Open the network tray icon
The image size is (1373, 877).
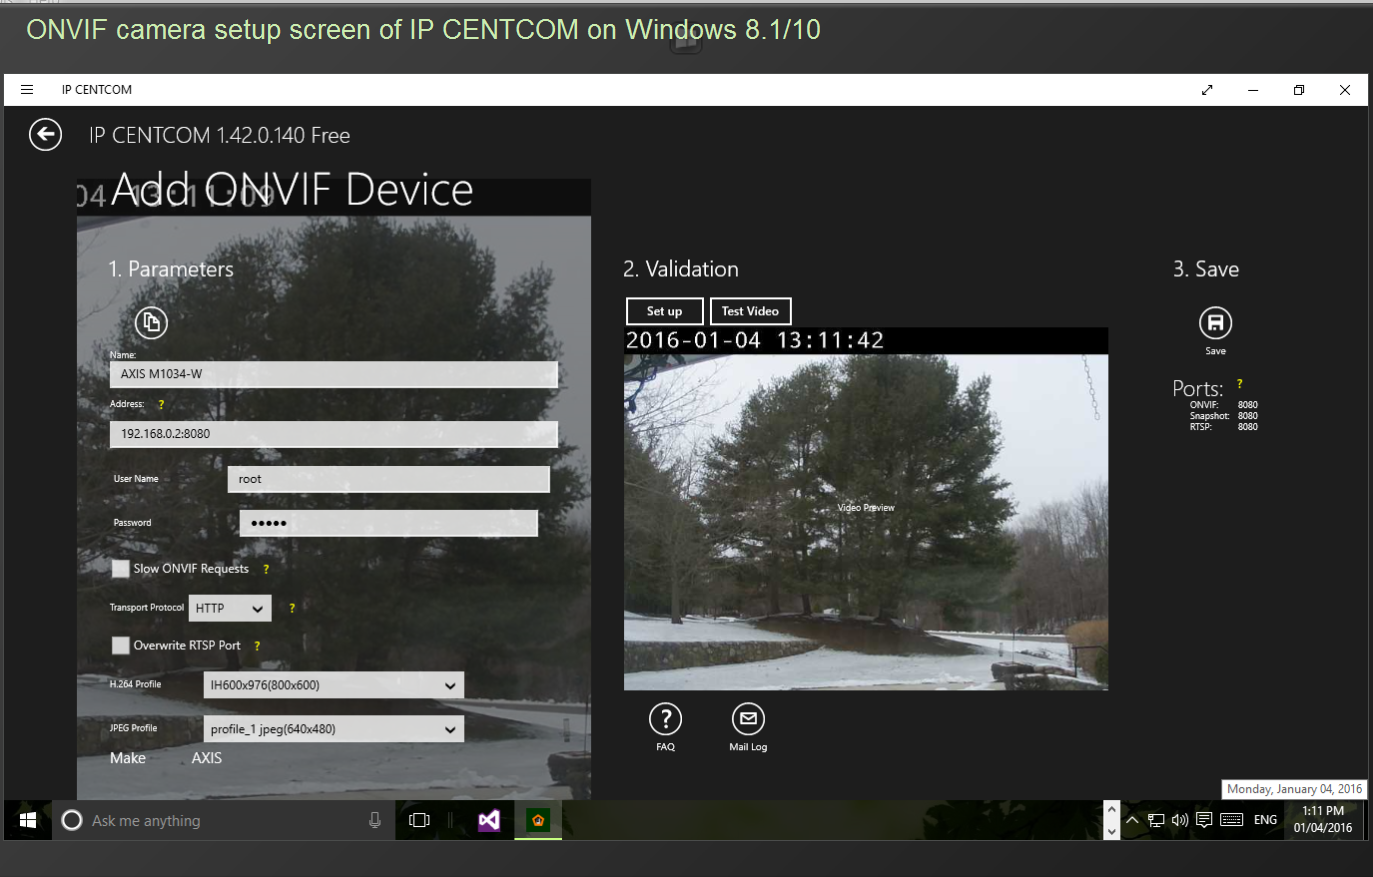[x=1156, y=820]
